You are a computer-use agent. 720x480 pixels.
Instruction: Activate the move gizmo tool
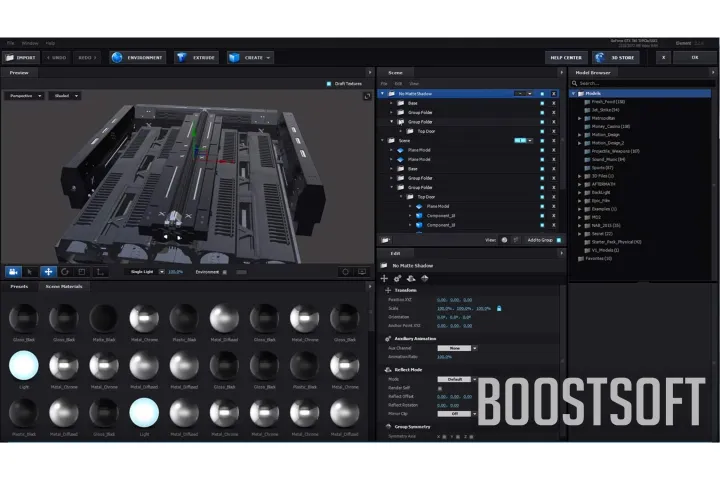[48, 272]
